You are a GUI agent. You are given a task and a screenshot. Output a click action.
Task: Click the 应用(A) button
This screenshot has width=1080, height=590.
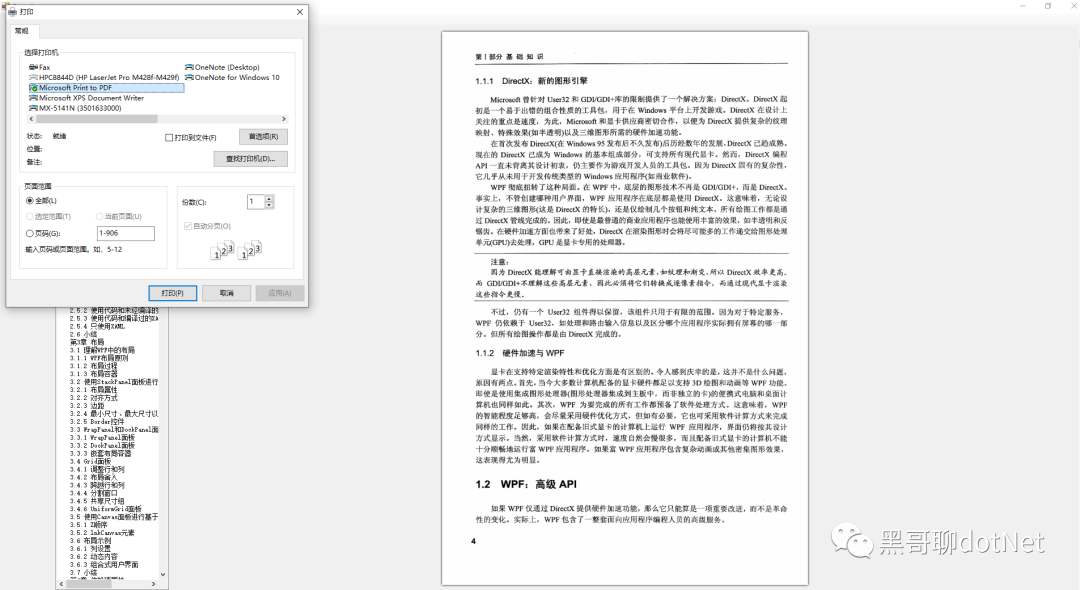[280, 293]
